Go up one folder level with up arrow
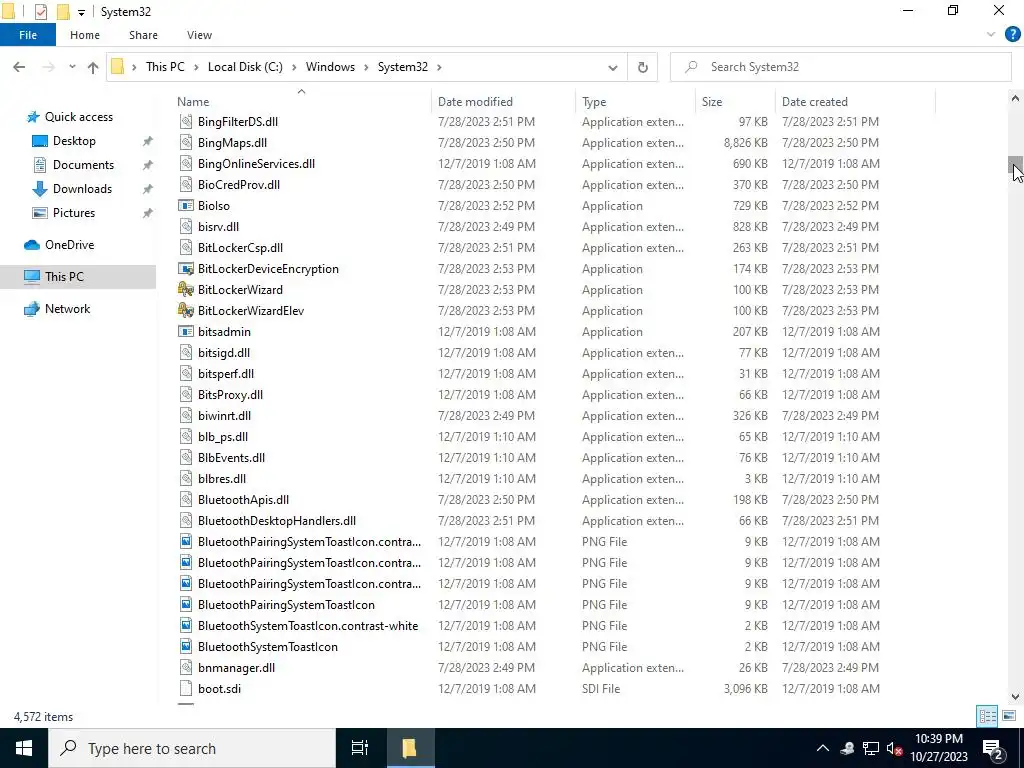The height and width of the screenshot is (768, 1024). click(93, 67)
